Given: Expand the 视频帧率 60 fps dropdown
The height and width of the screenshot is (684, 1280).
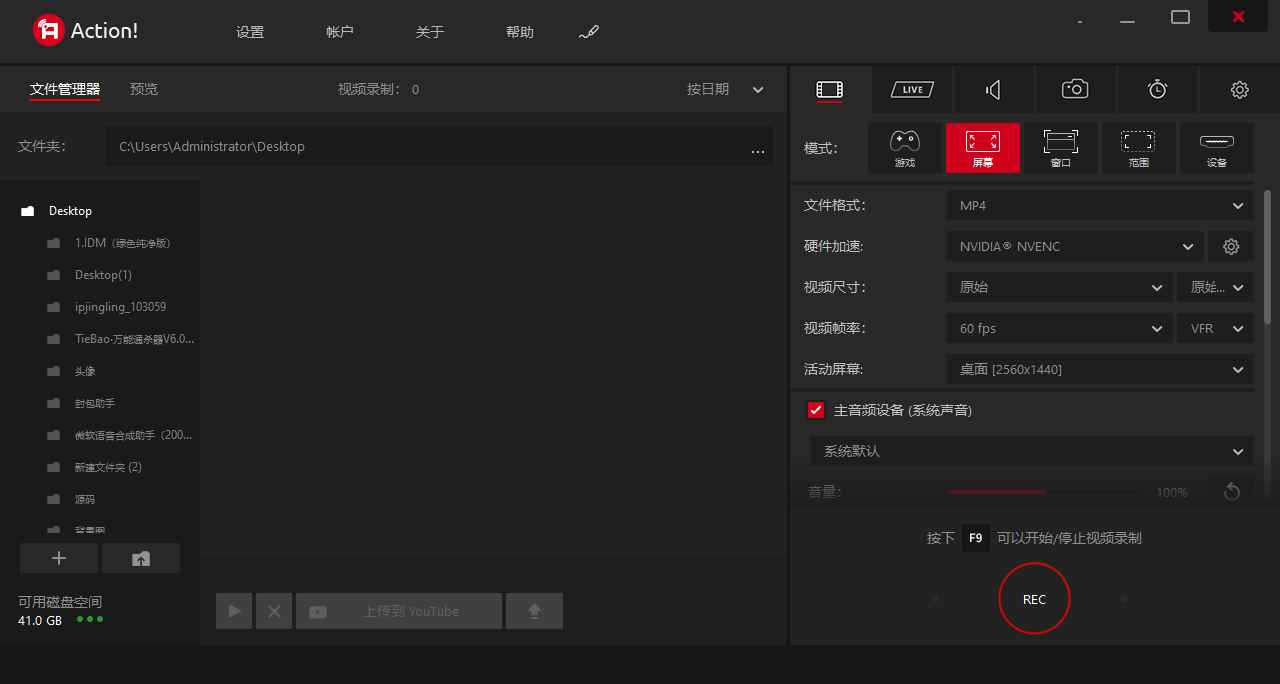Looking at the screenshot, I should coord(1058,328).
